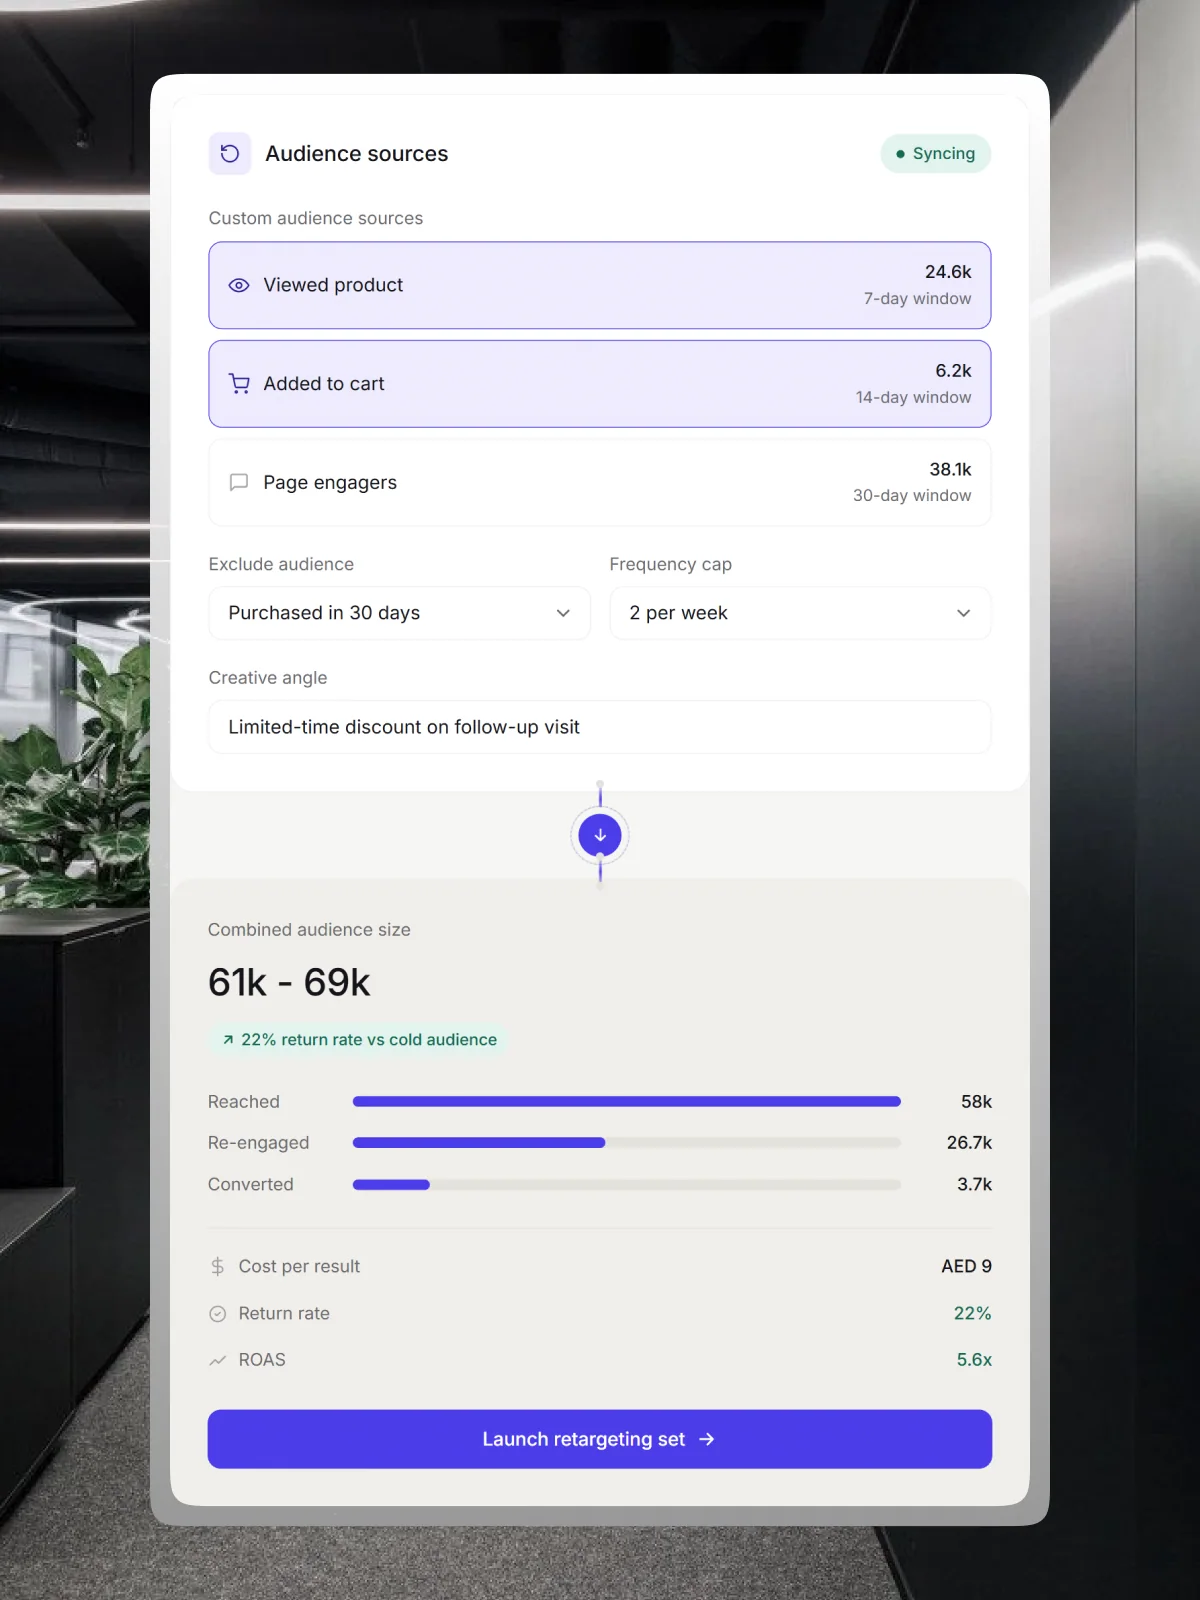
Task: Click the Combined audience size label
Action: tap(309, 930)
